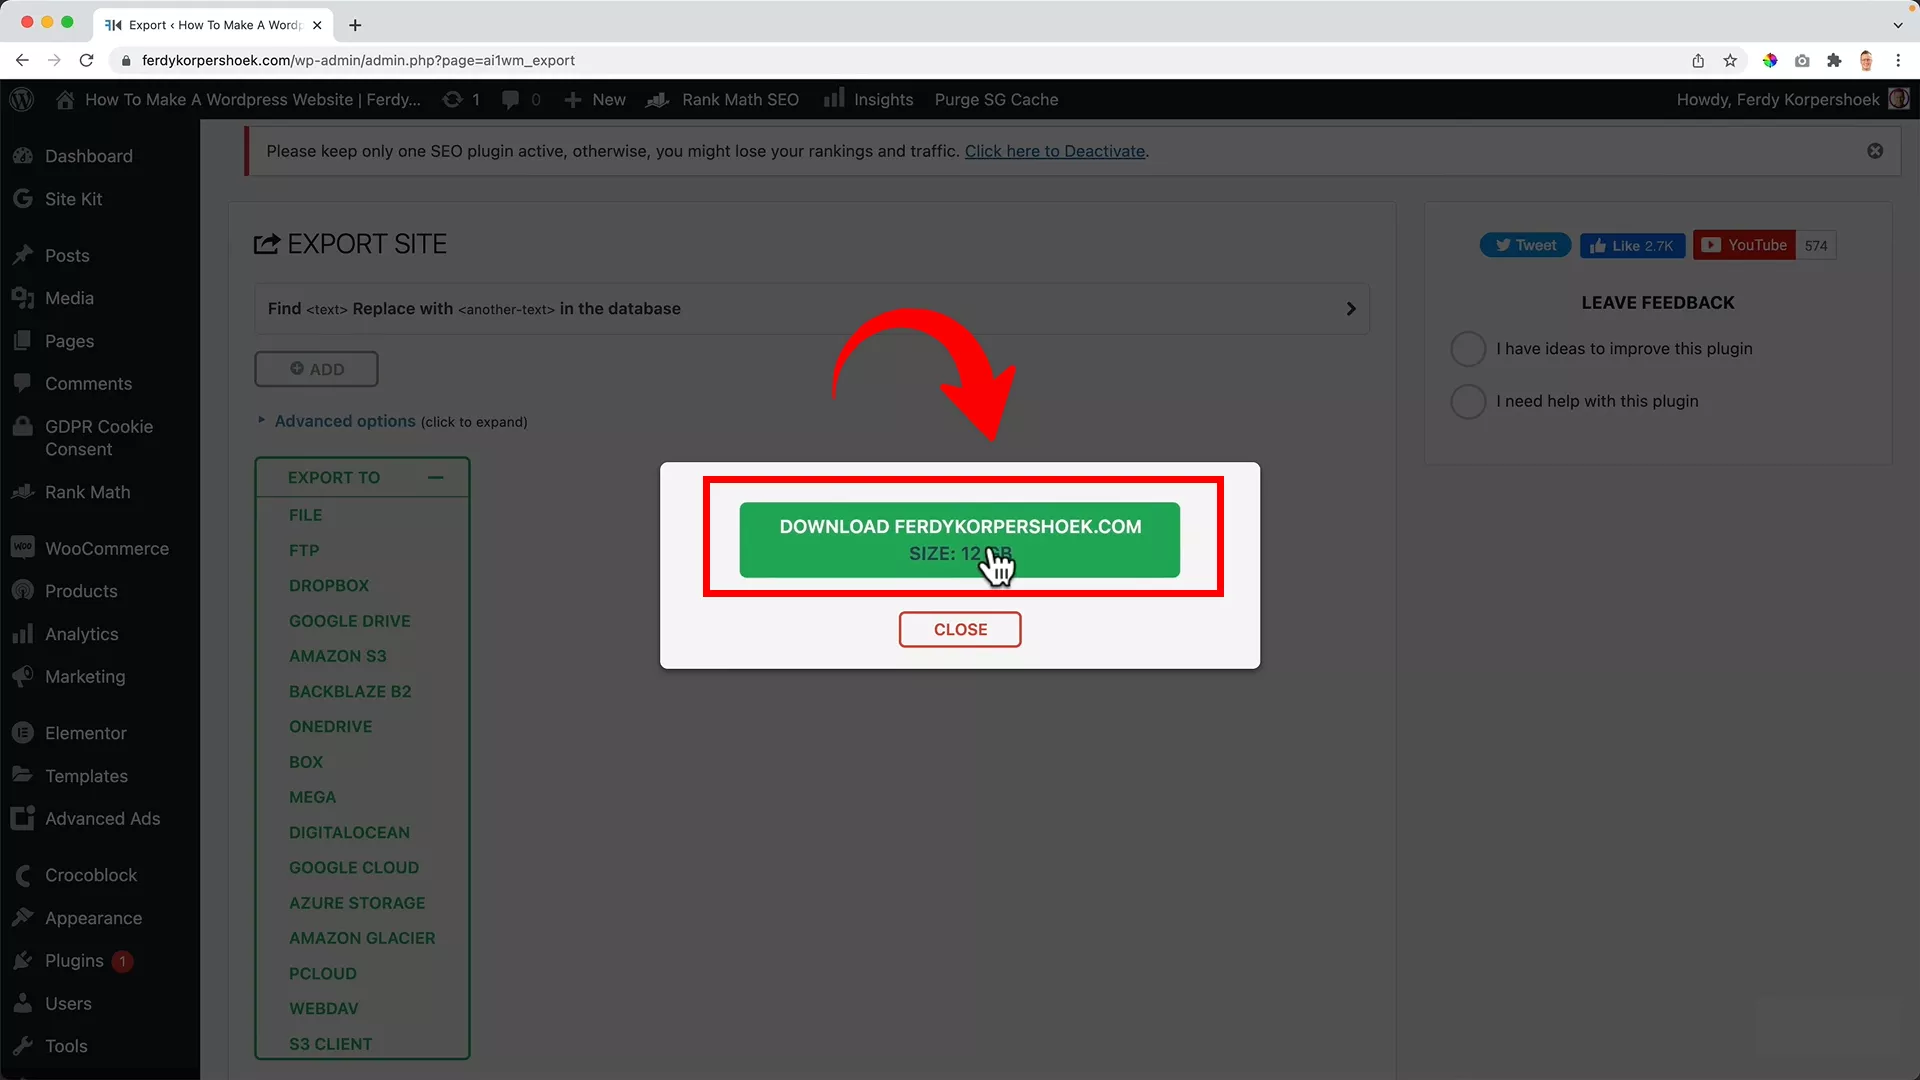Open Howdy, Ferdy Korpershoek account menu
This screenshot has width=1920, height=1080.
click(1792, 99)
